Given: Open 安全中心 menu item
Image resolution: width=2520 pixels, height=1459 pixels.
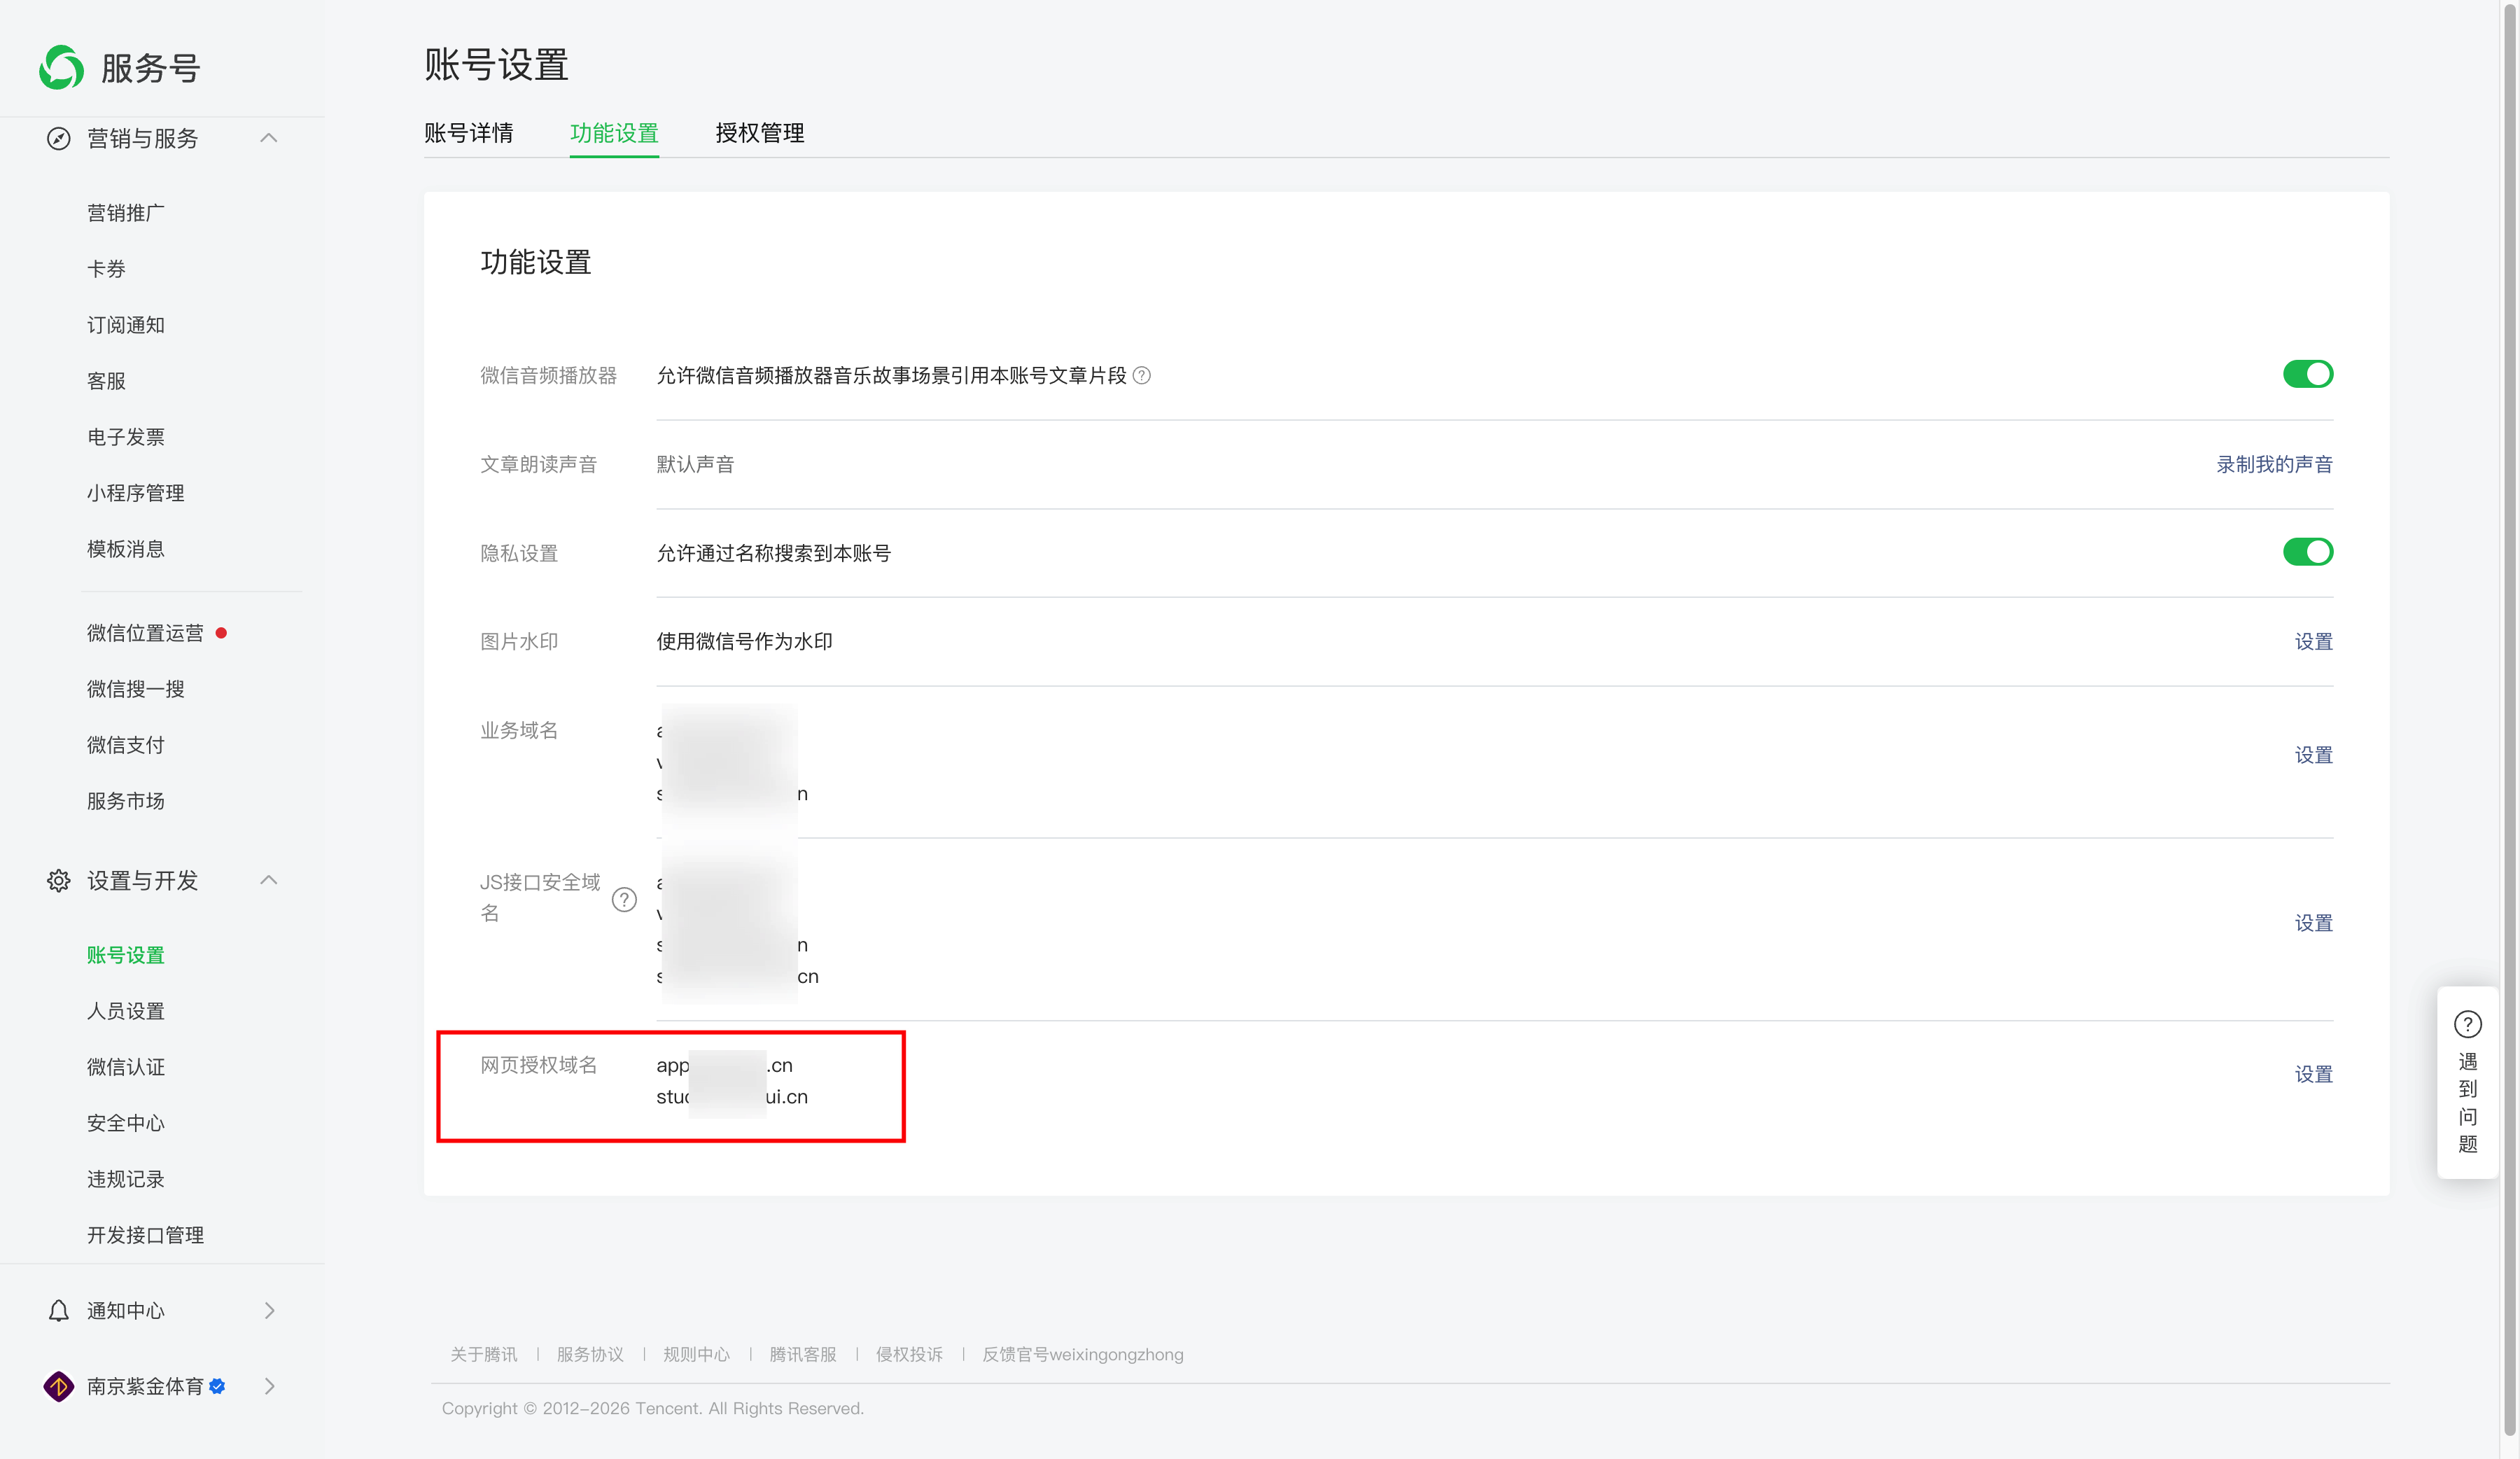Looking at the screenshot, I should coord(126,1123).
